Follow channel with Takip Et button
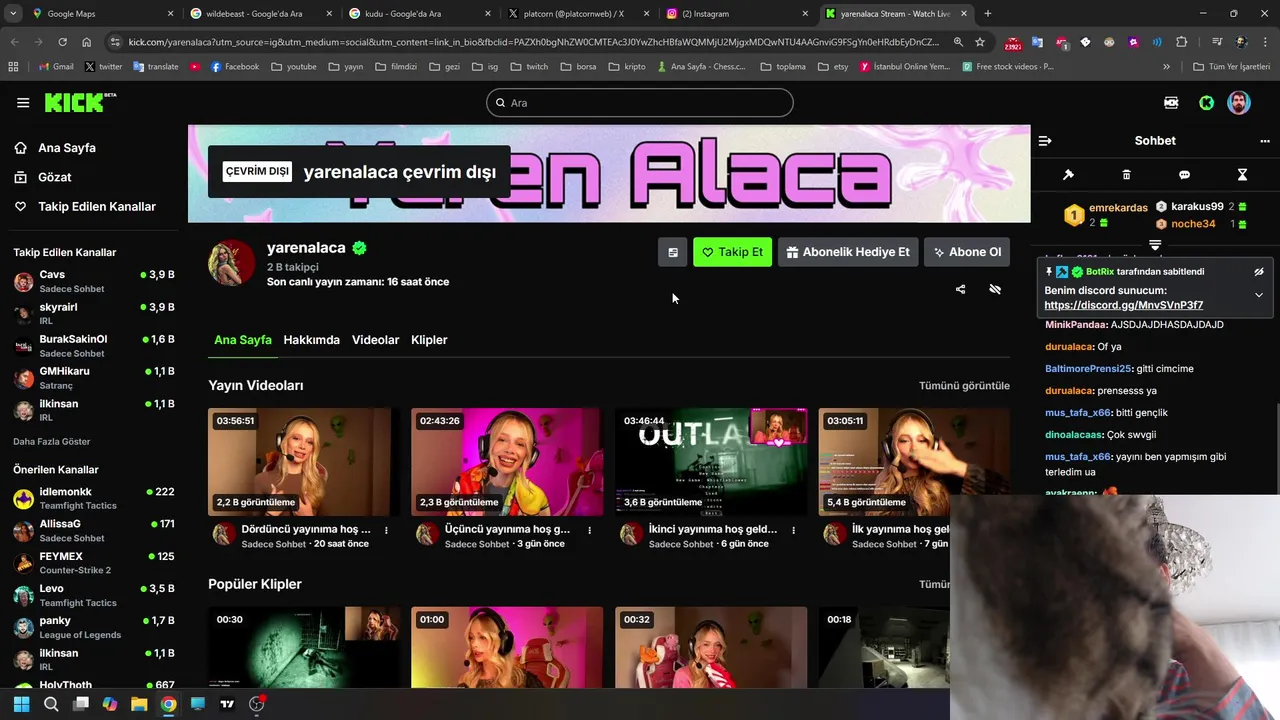The height and width of the screenshot is (720, 1280). [732, 252]
